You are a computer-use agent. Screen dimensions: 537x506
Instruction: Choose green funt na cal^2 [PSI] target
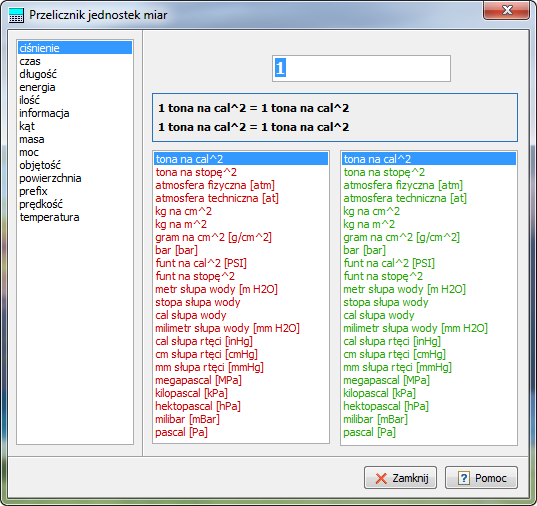coord(389,263)
